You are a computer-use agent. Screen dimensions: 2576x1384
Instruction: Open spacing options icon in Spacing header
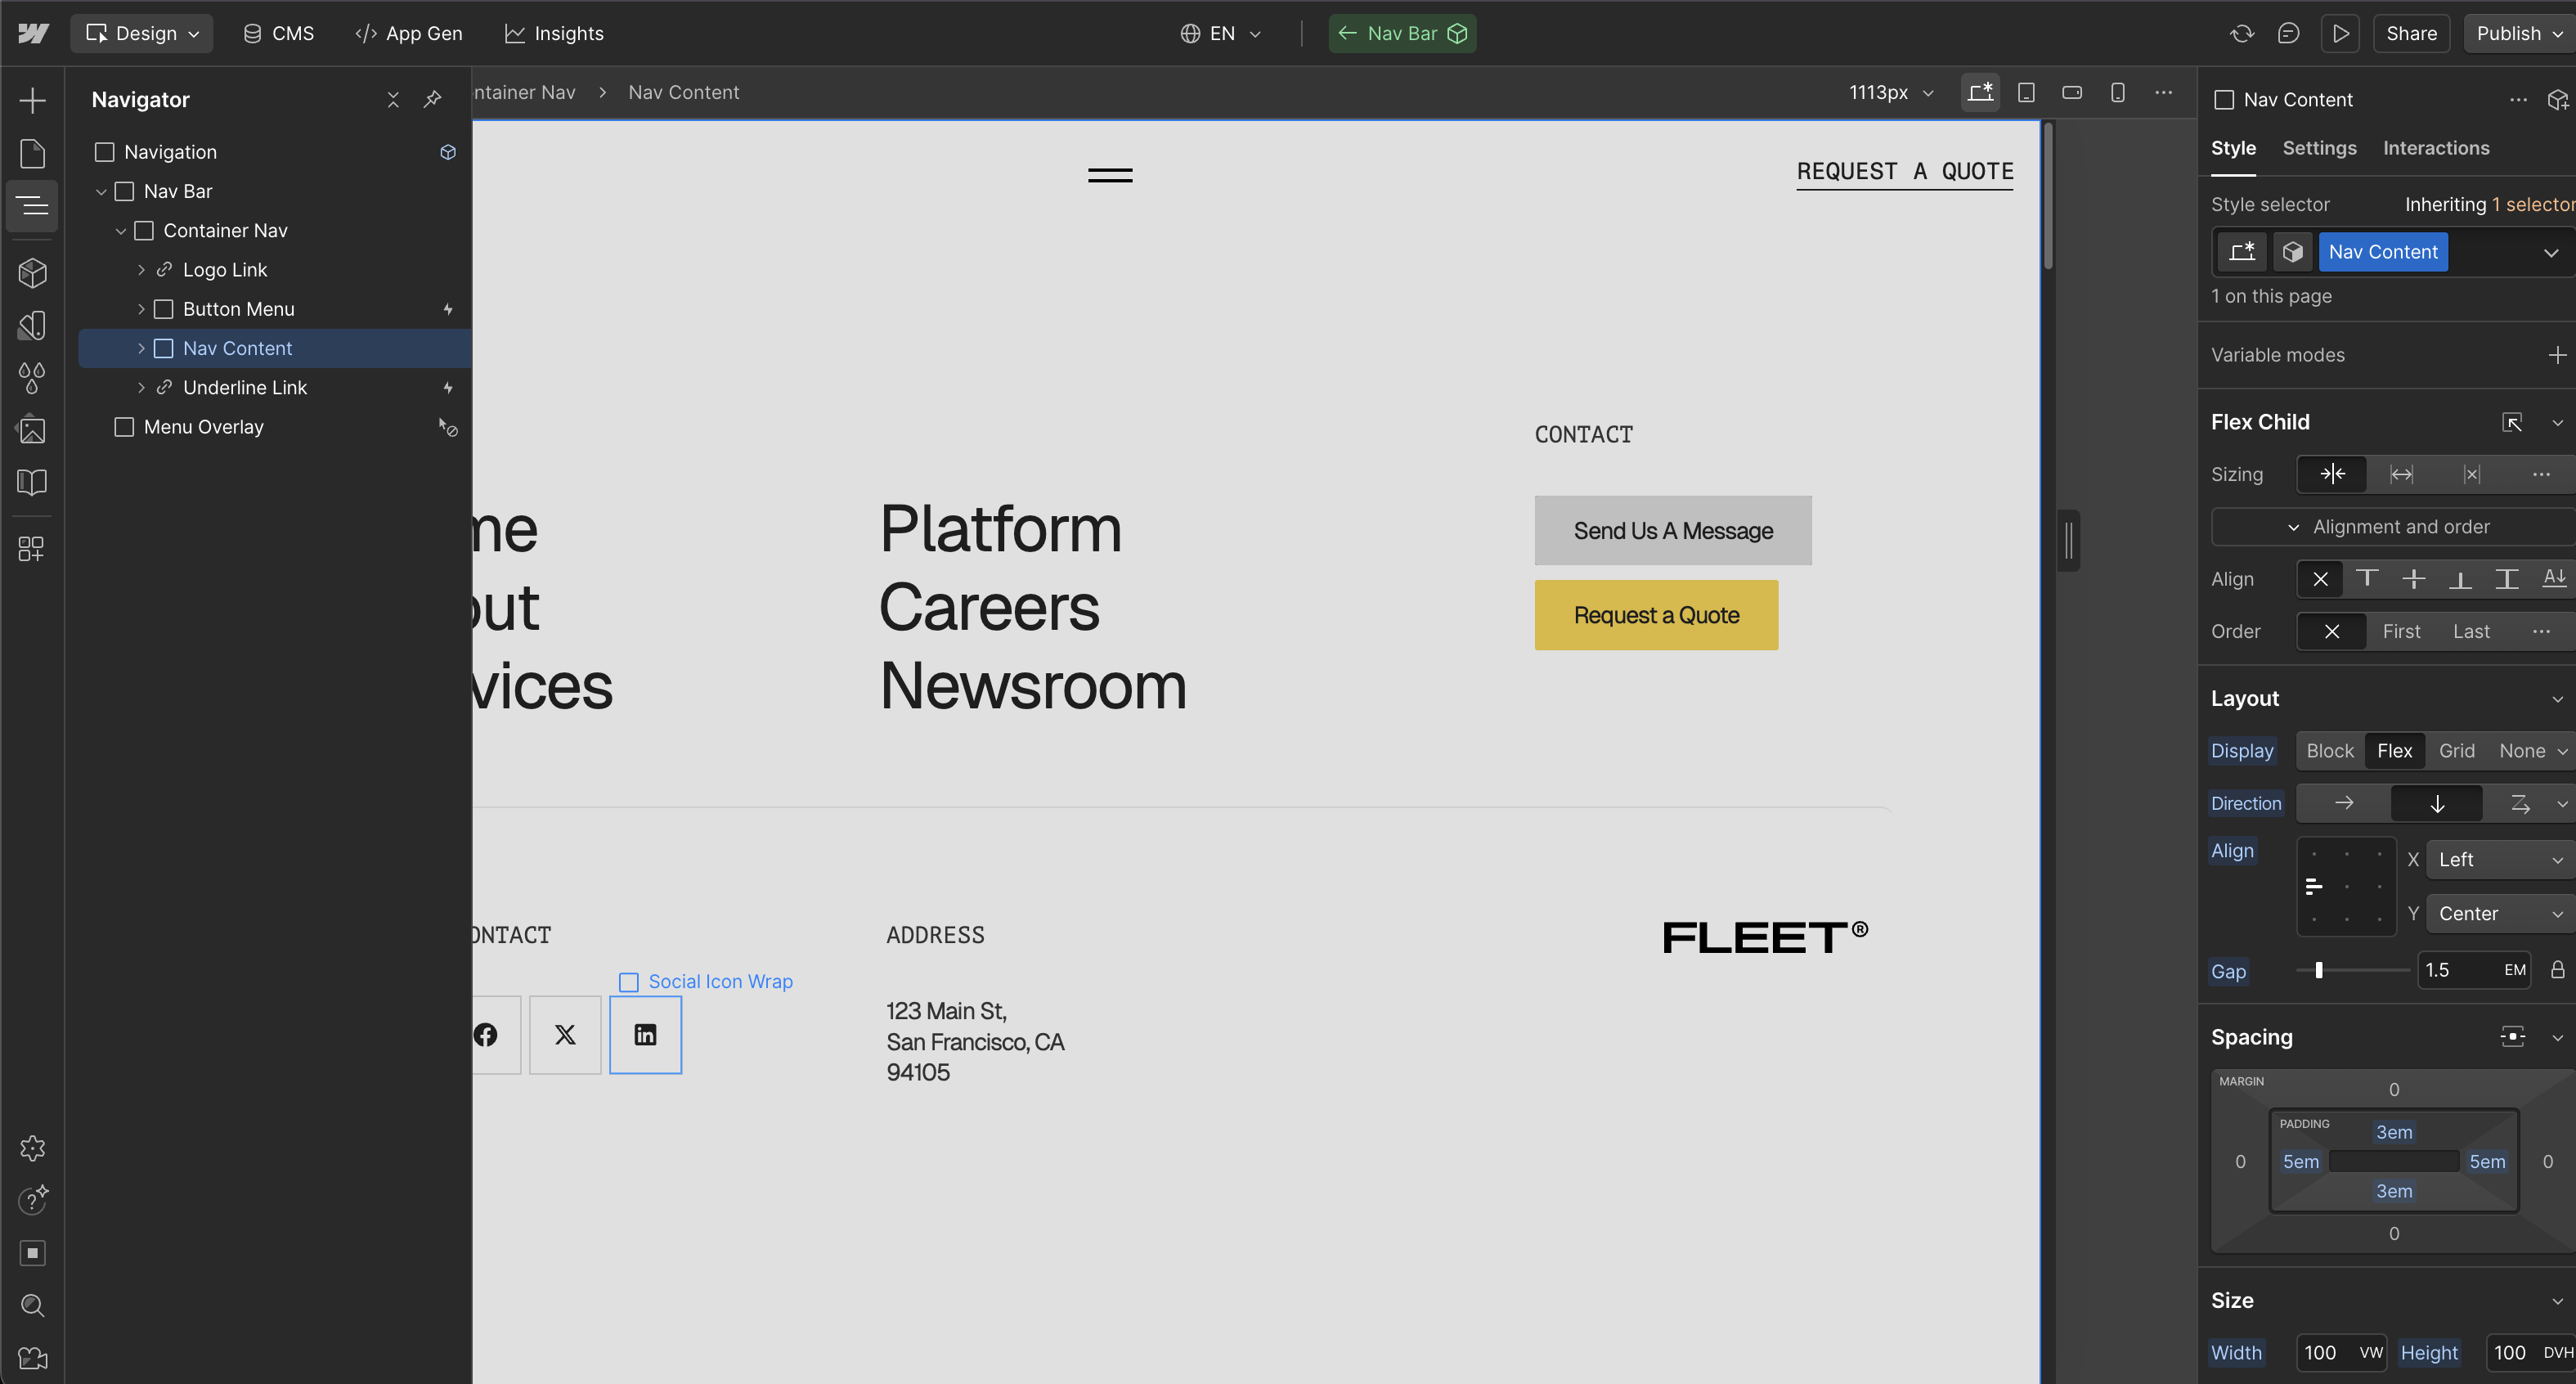(2512, 1037)
